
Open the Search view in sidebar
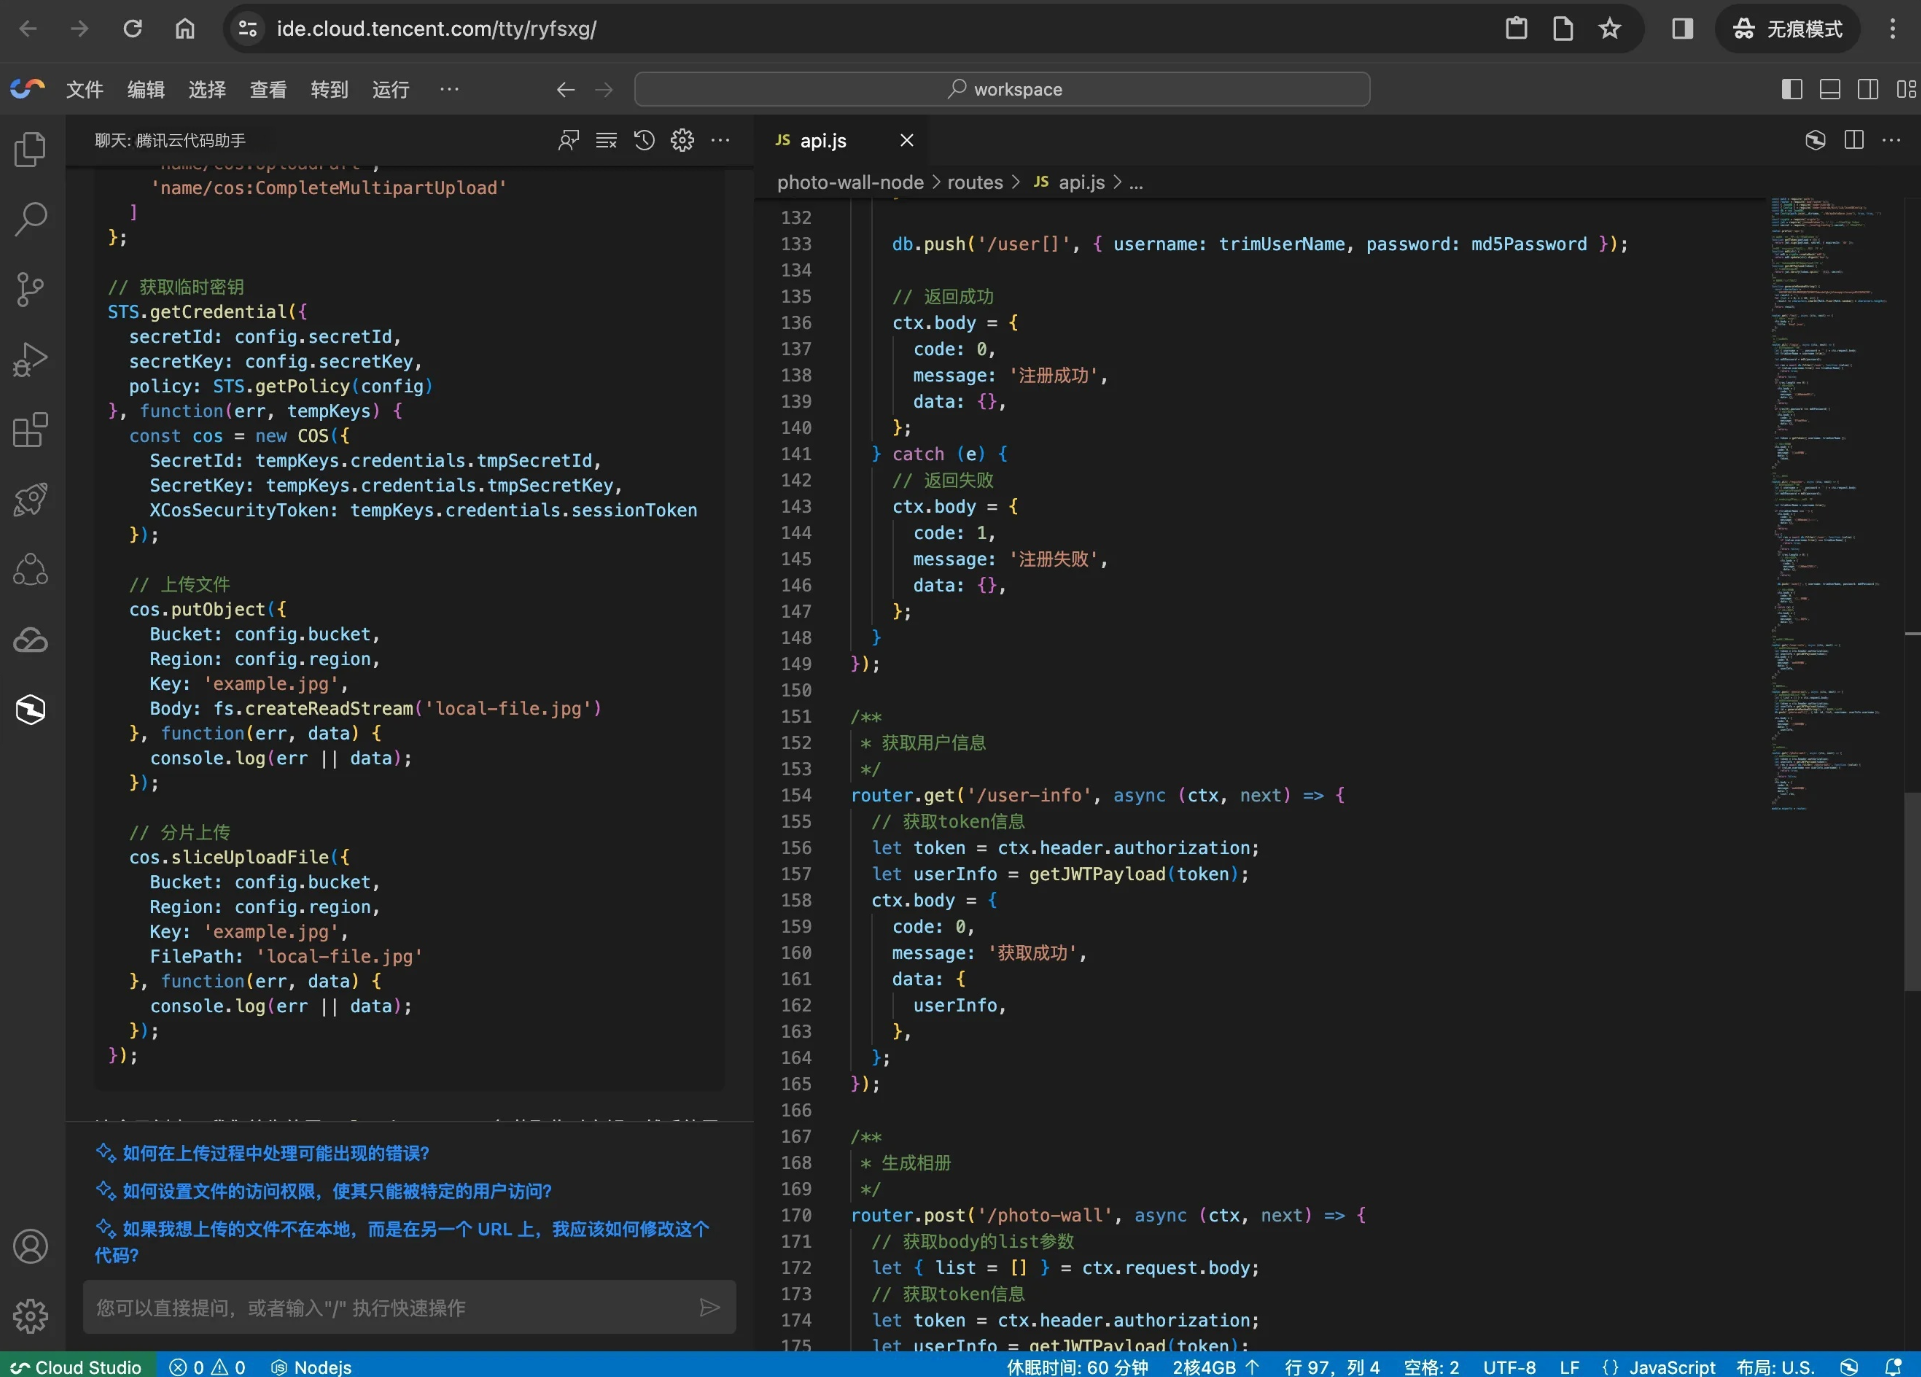pyautogui.click(x=30, y=219)
